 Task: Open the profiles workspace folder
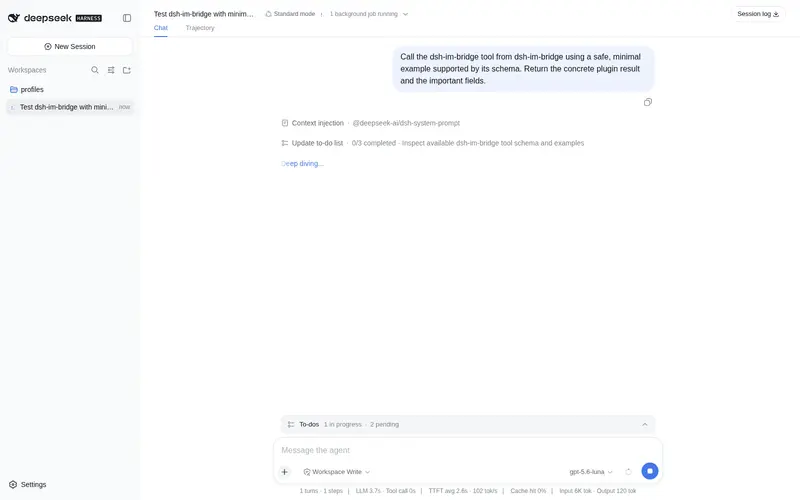(x=27, y=89)
